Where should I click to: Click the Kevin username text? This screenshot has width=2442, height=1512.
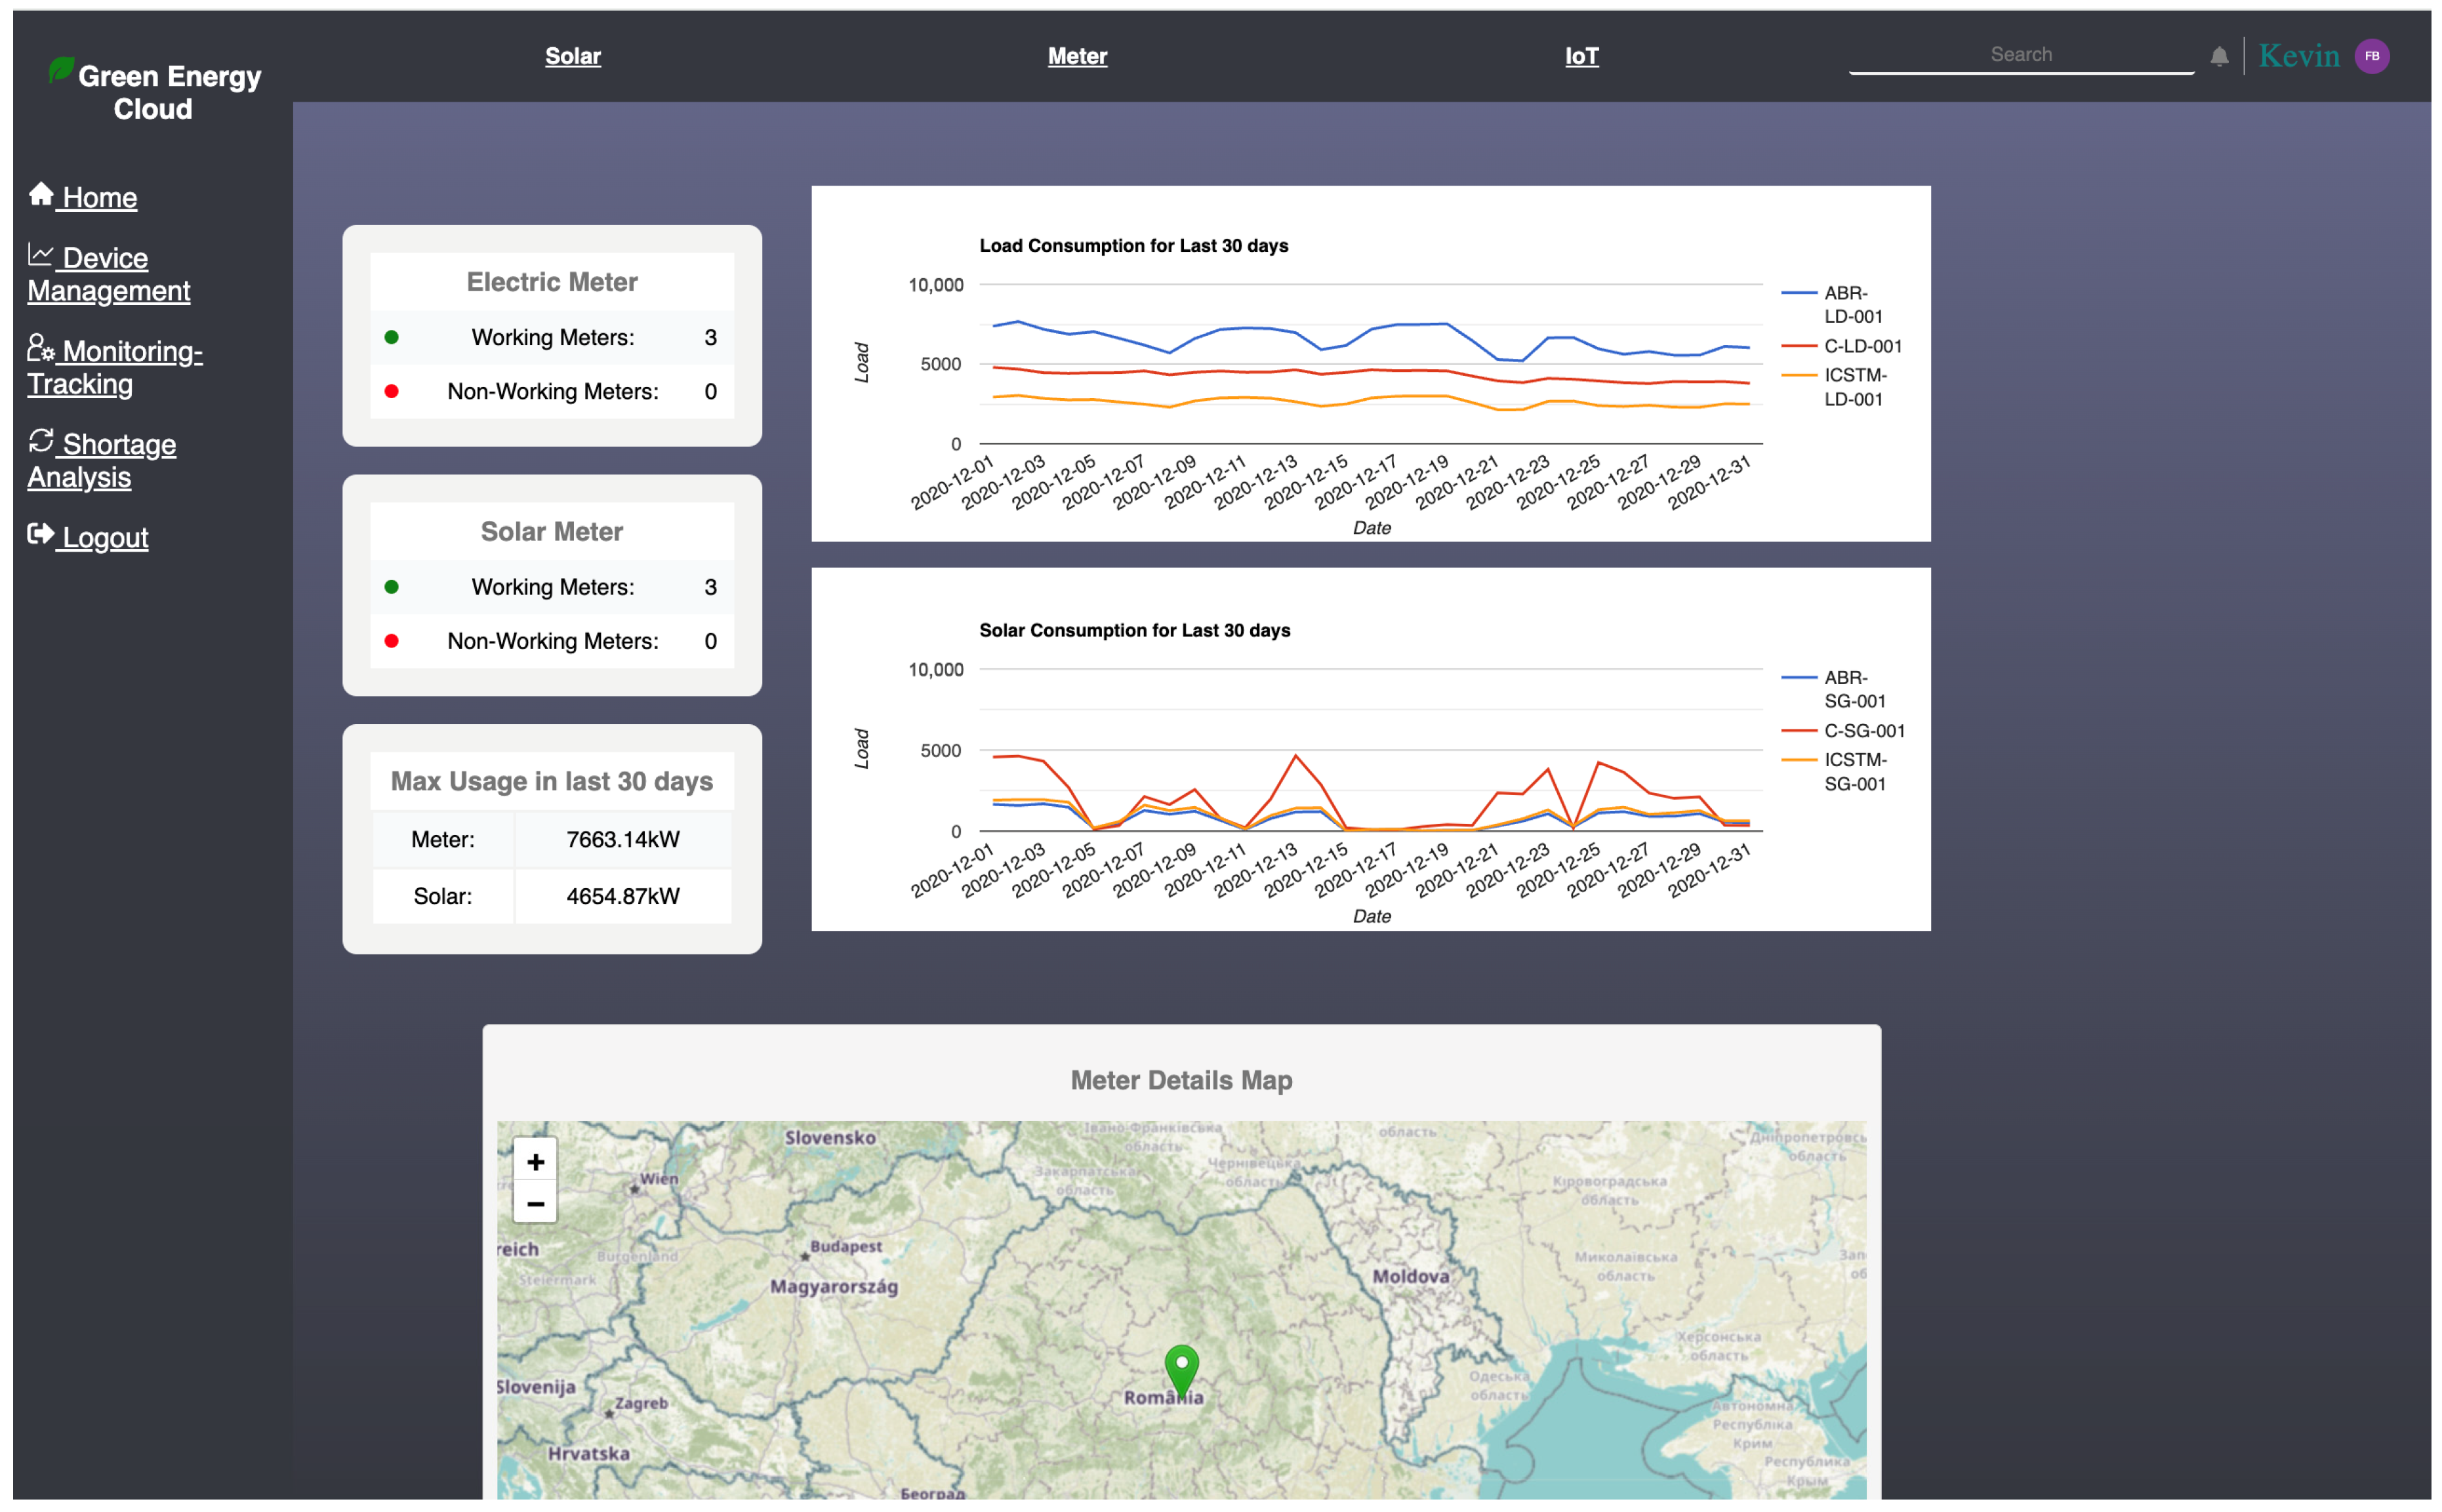point(2298,56)
